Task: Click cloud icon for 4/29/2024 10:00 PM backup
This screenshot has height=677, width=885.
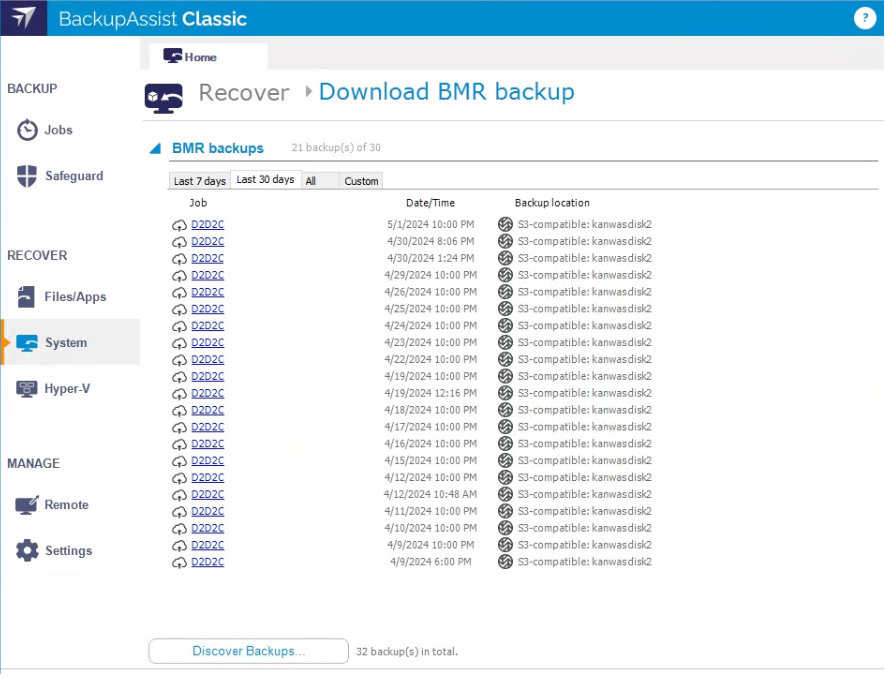Action: pyautogui.click(x=179, y=276)
